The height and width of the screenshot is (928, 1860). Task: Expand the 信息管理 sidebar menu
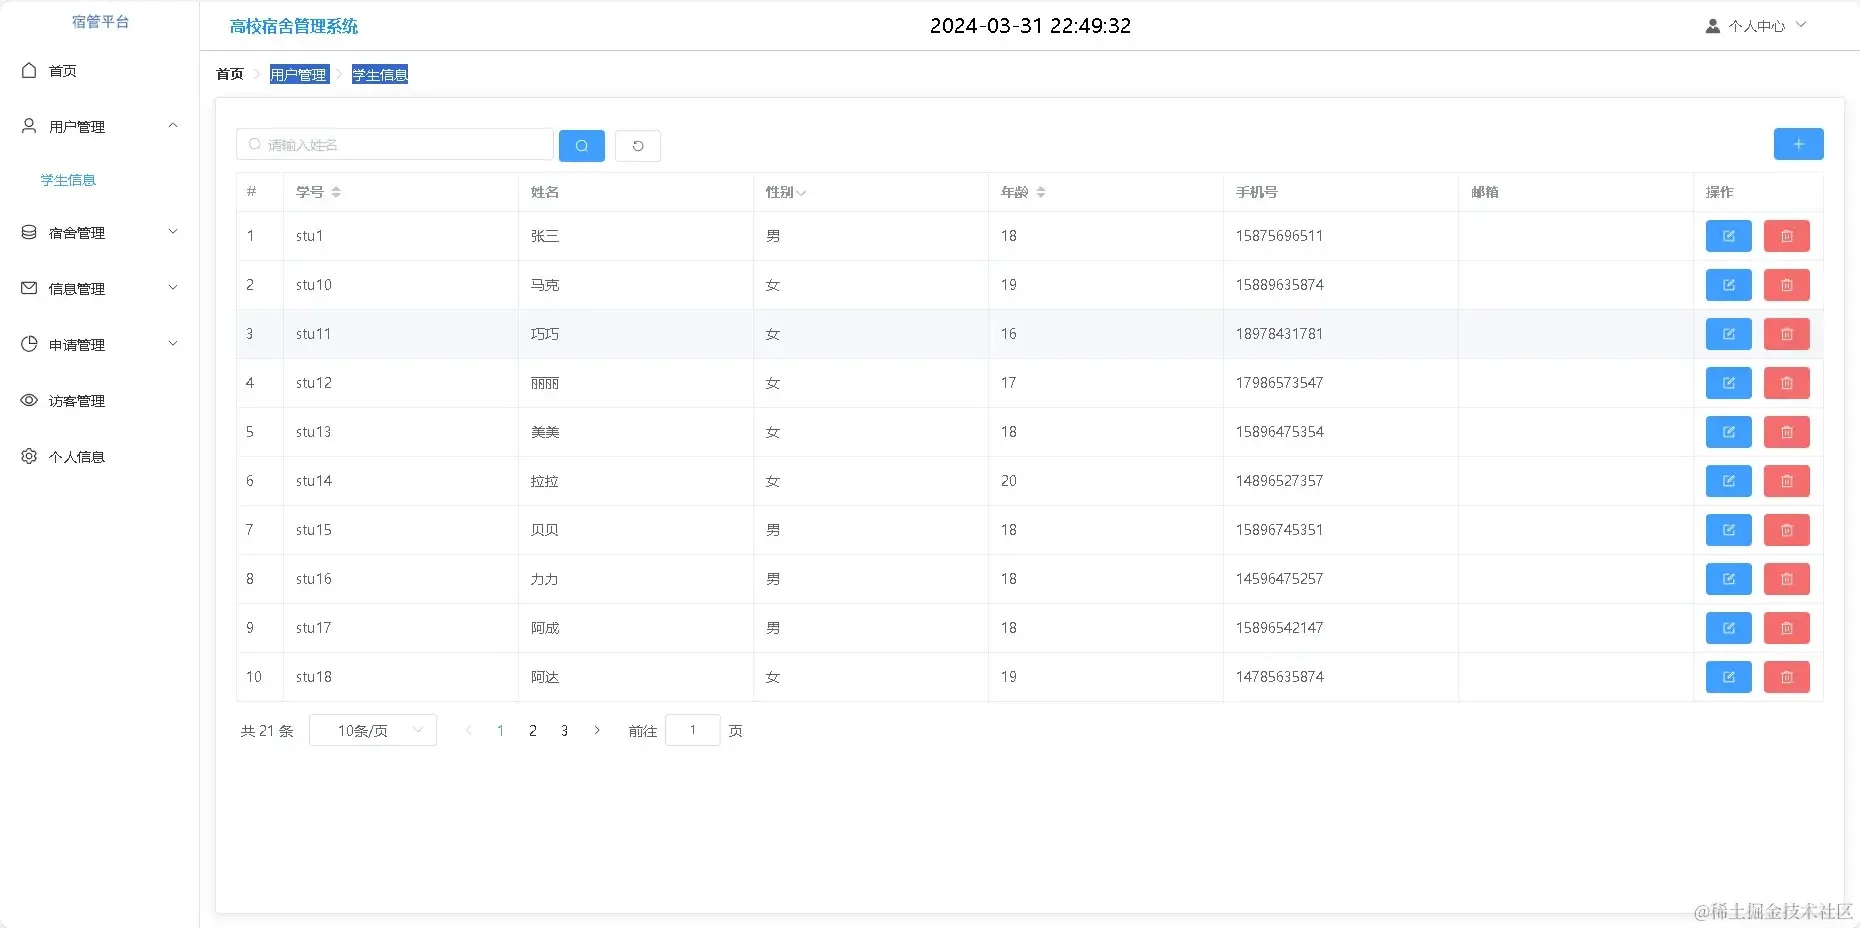[100, 289]
